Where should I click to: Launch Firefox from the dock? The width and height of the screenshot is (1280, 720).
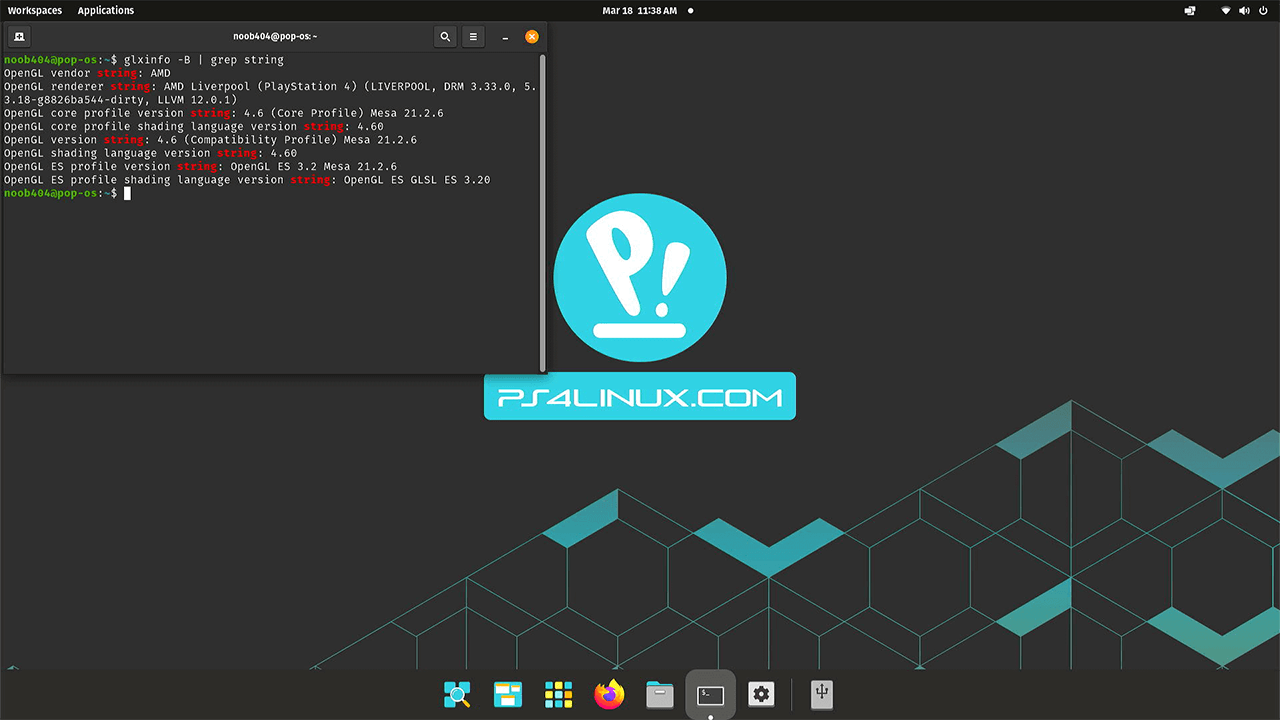coord(609,694)
